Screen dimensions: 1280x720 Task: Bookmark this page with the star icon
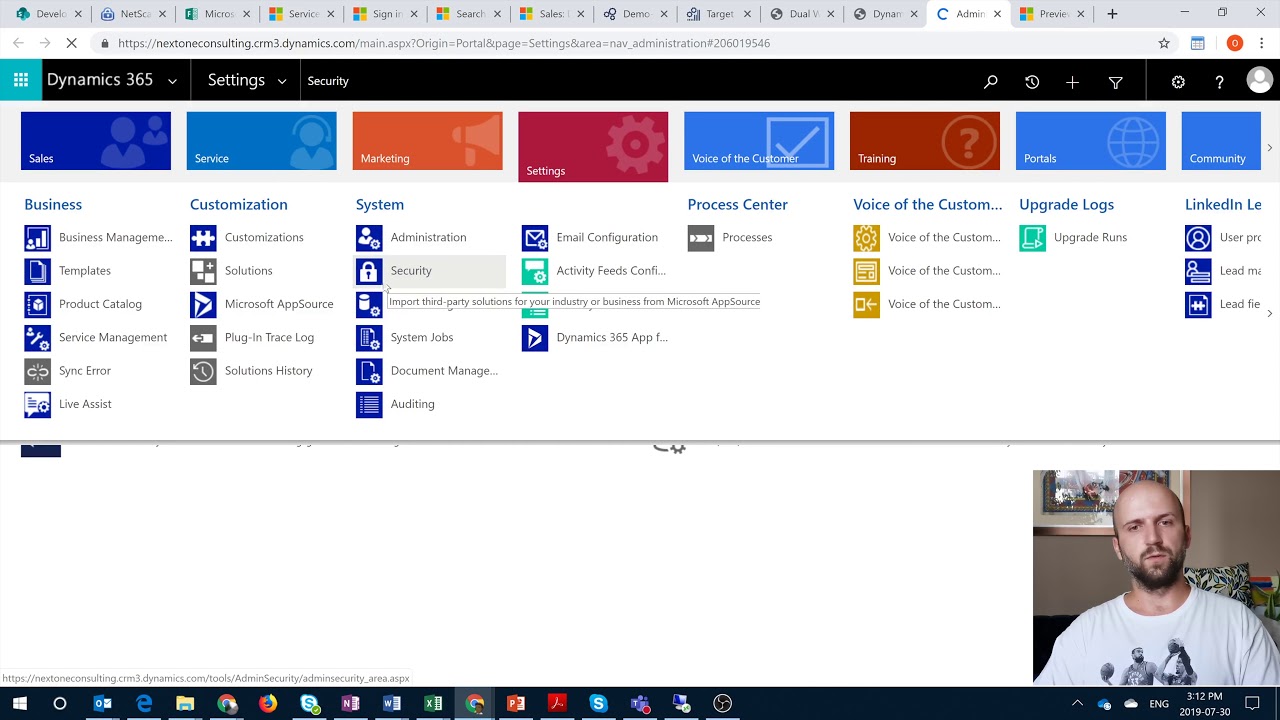tap(1164, 44)
